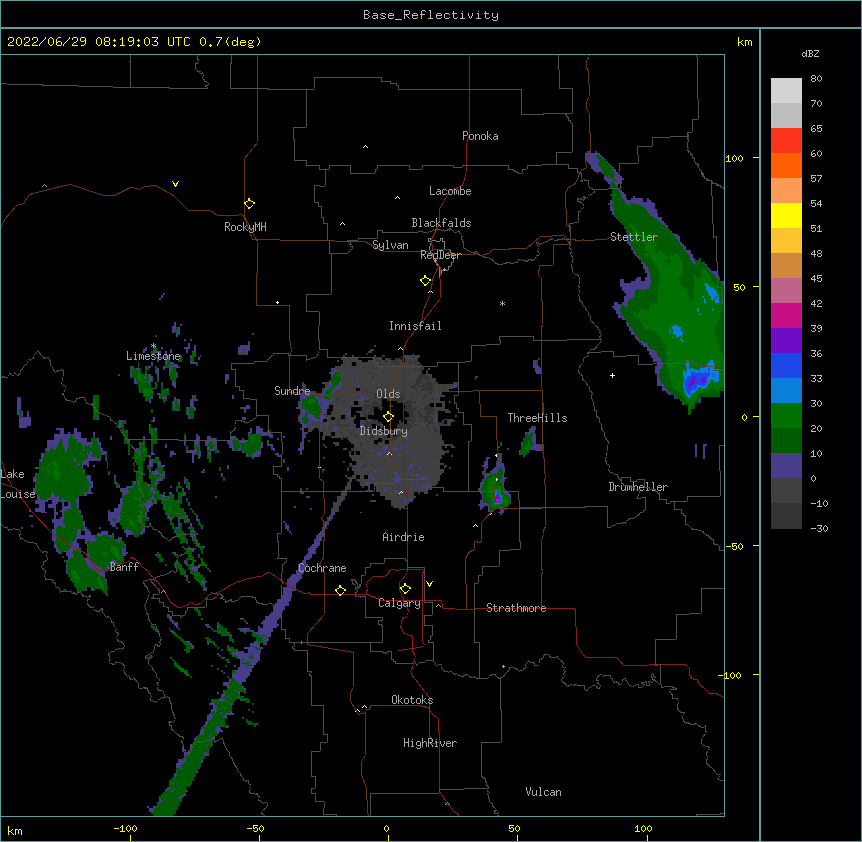Click the -30 value on the dBZ legend
Screen dimensions: 862x842
tap(819, 528)
